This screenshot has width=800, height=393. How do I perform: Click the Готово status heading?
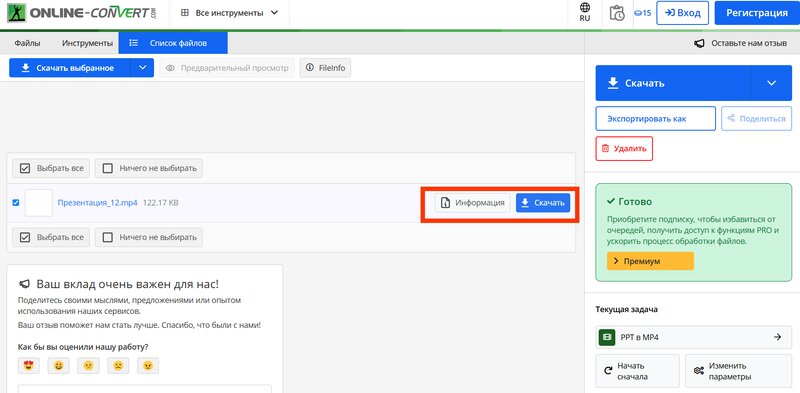630,202
